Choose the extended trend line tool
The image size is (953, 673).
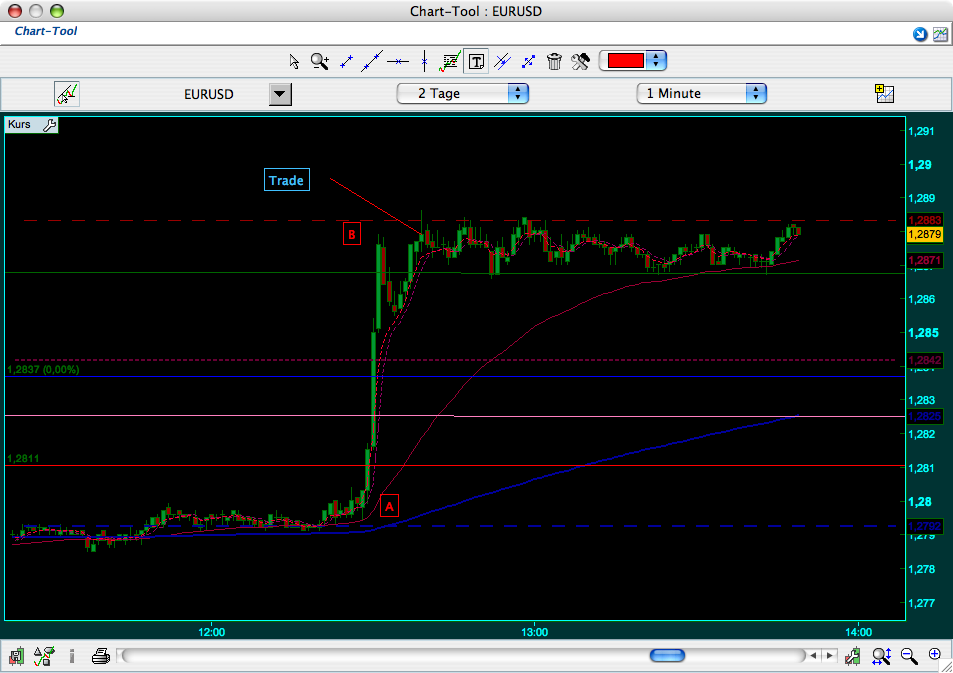(372, 61)
